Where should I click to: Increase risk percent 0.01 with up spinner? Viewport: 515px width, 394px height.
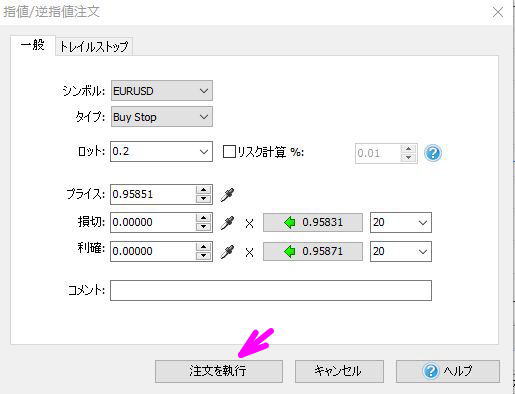408,149
